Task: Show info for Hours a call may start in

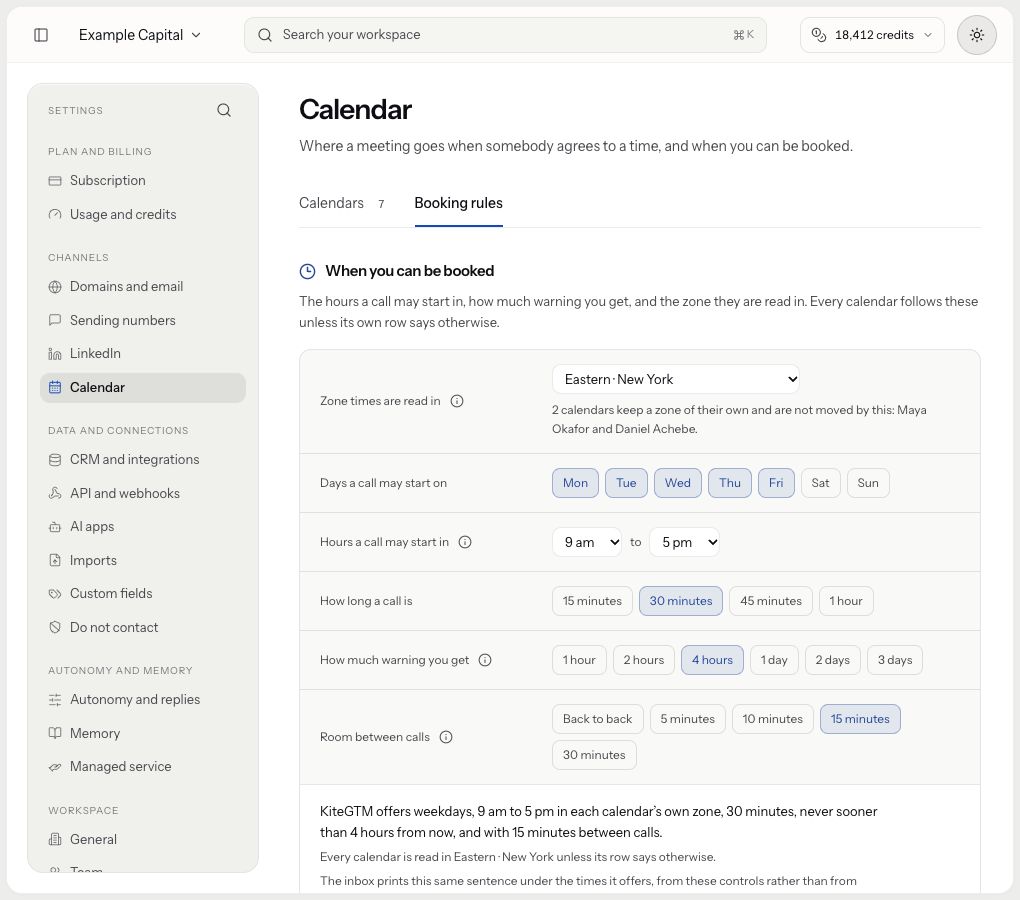Action: click(465, 542)
